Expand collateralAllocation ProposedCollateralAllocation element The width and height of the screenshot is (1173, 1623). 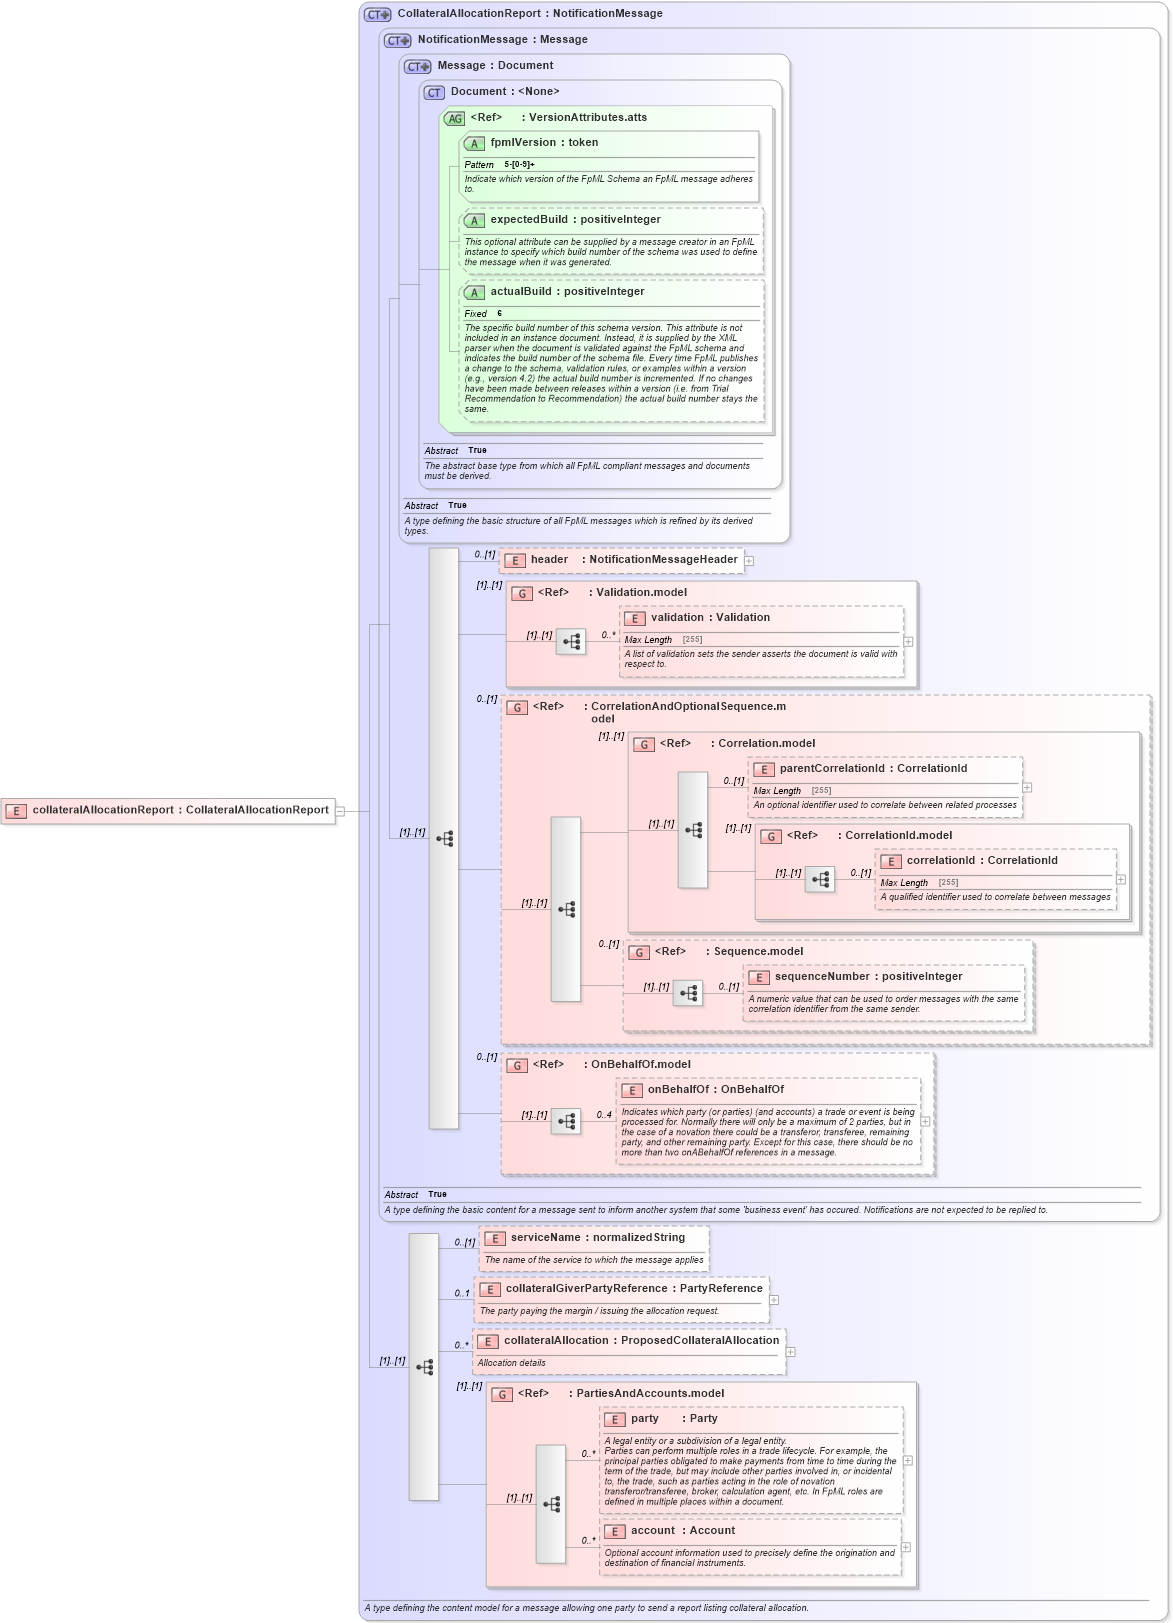coord(790,1352)
